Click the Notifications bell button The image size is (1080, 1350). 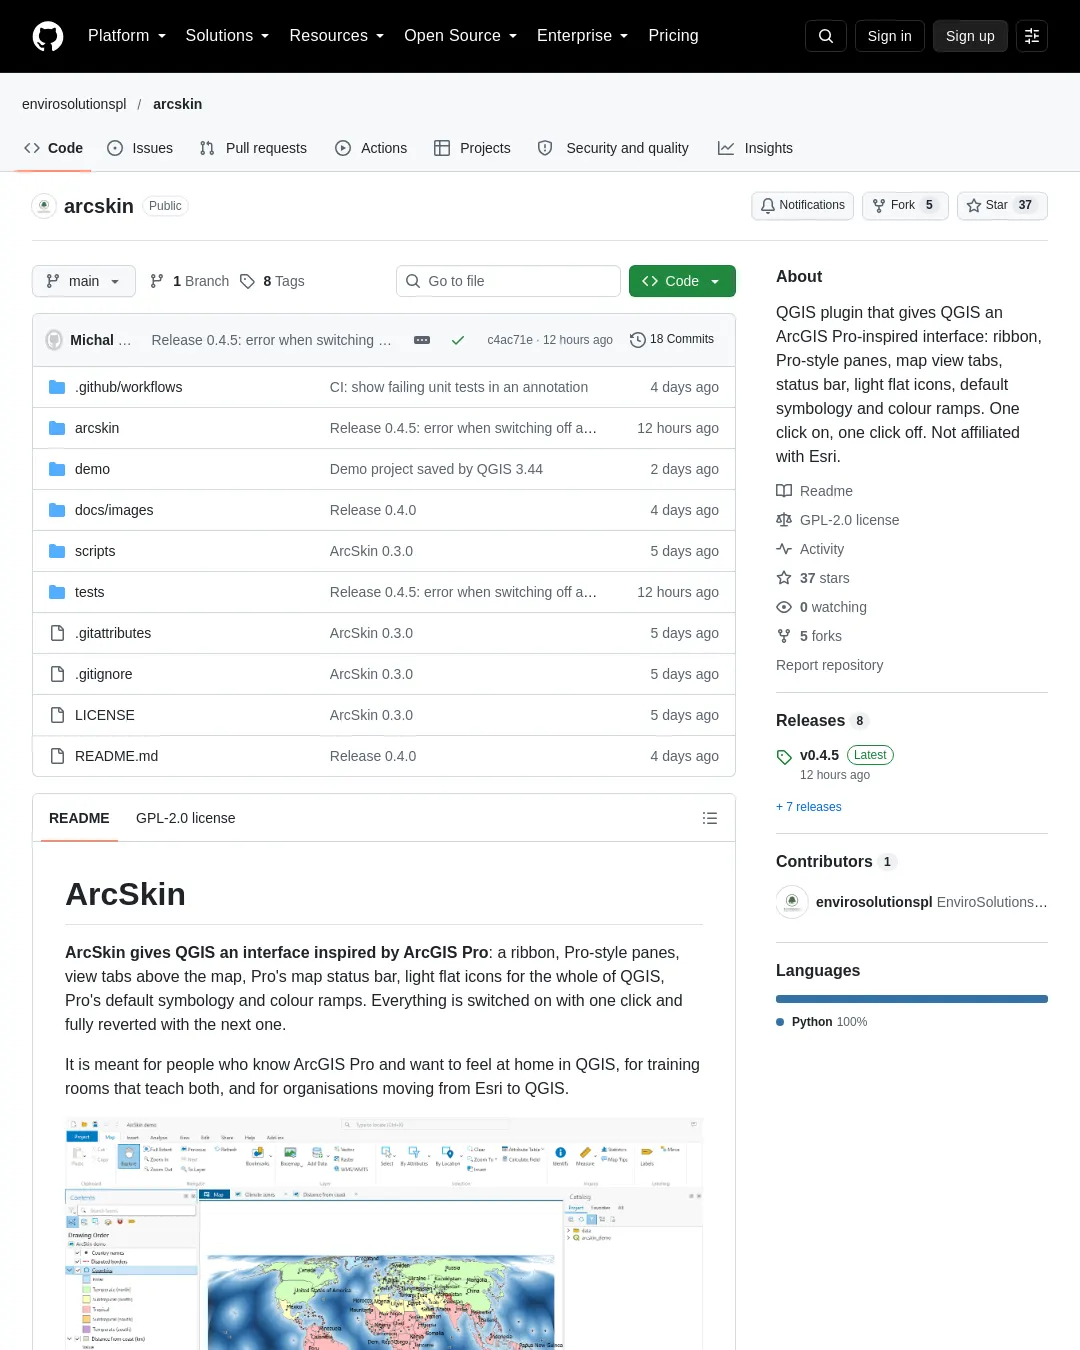click(803, 206)
